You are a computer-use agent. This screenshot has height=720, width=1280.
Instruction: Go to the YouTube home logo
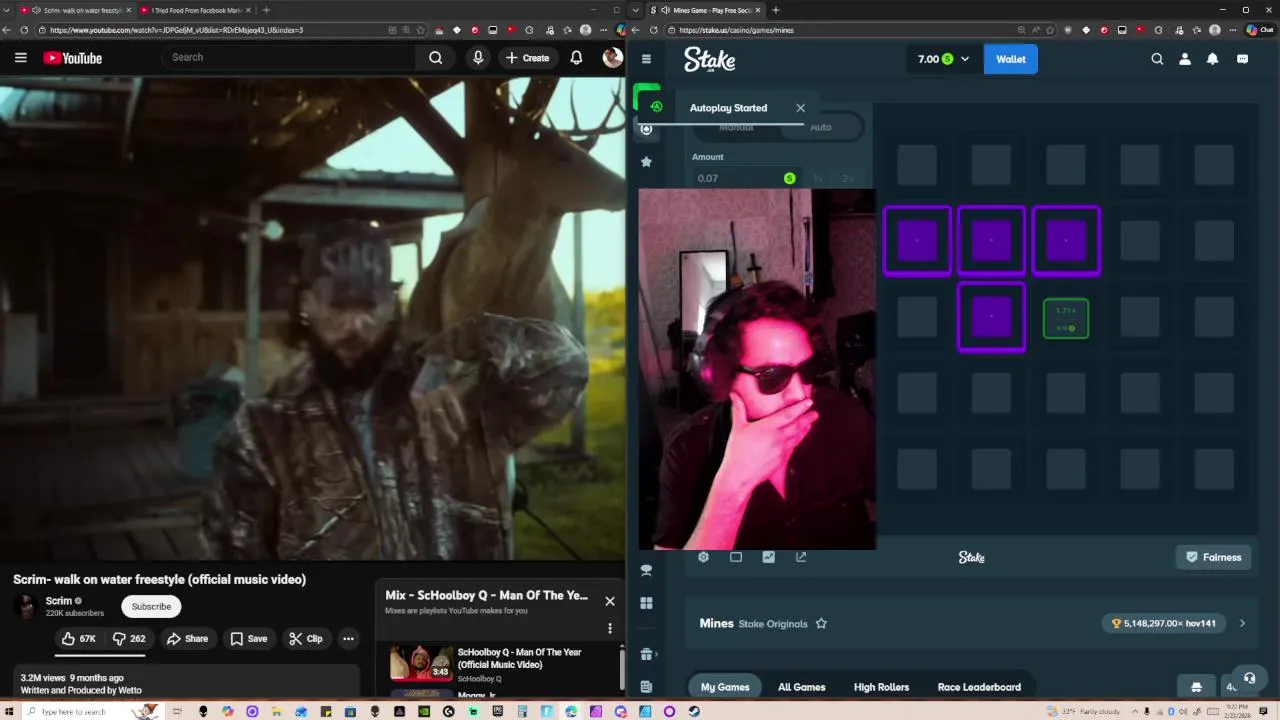(x=72, y=58)
